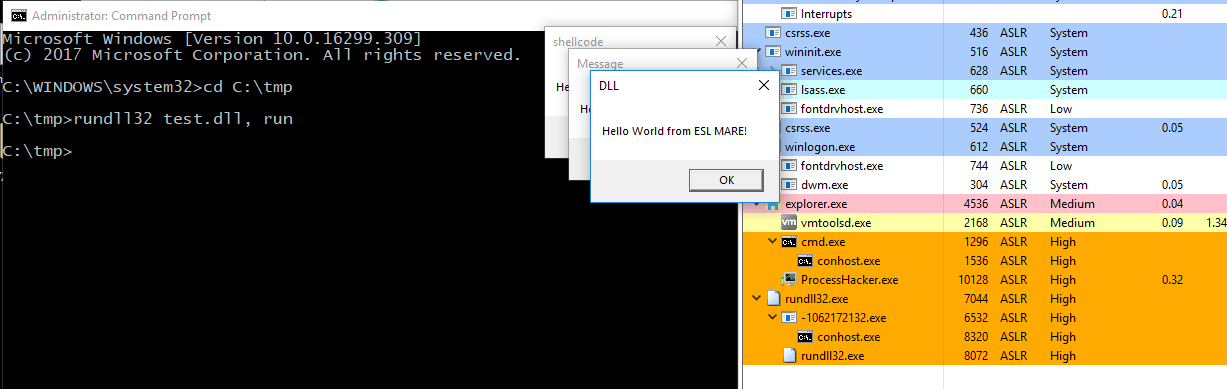Click ASLR cell for dwm.exe
Screen dimensions: 1227x389
tap(1014, 185)
